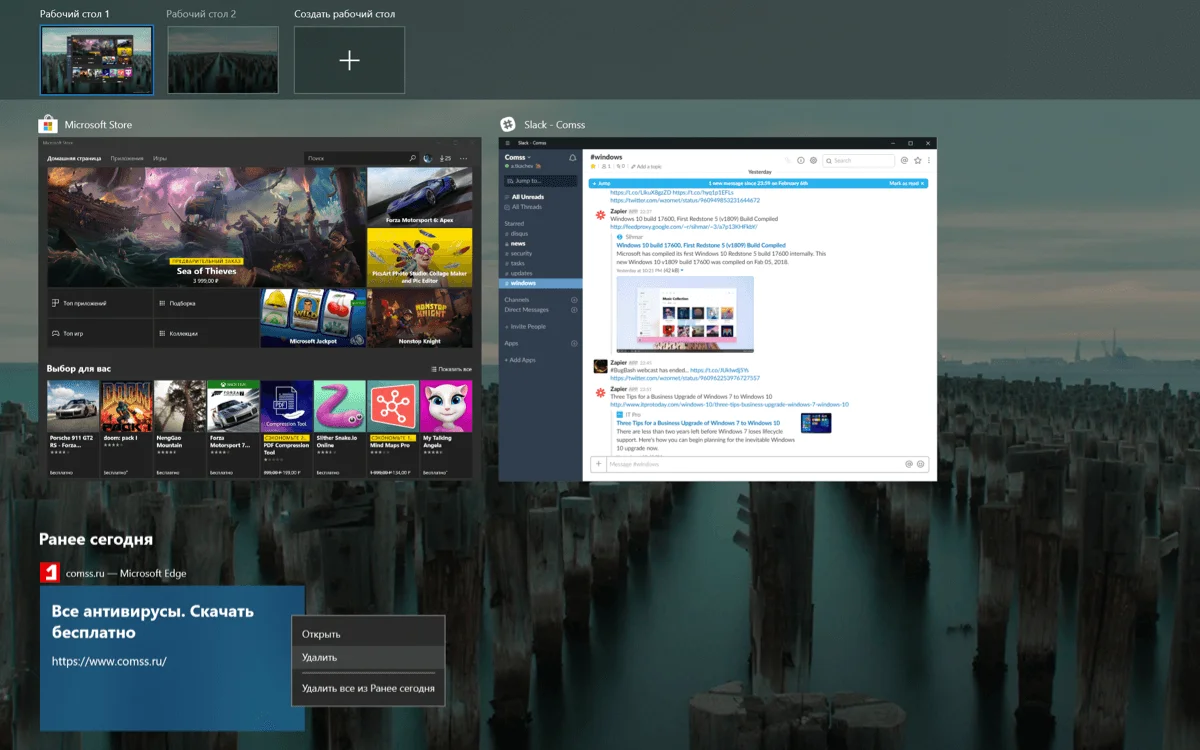1200x750 pixels.
Task: Click the Slack logo above the window preview
Action: (x=508, y=125)
